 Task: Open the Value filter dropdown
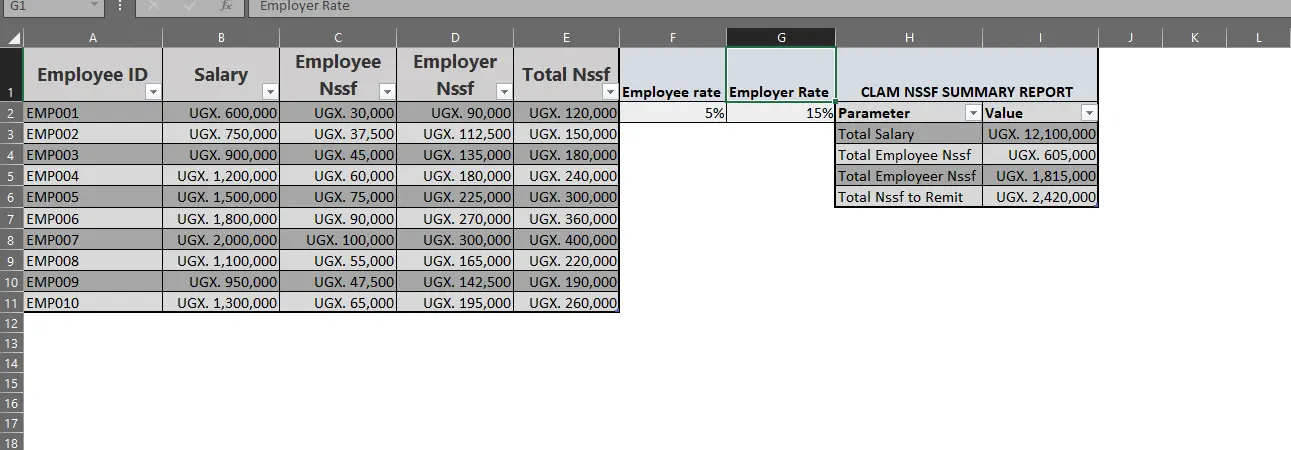(x=1089, y=113)
